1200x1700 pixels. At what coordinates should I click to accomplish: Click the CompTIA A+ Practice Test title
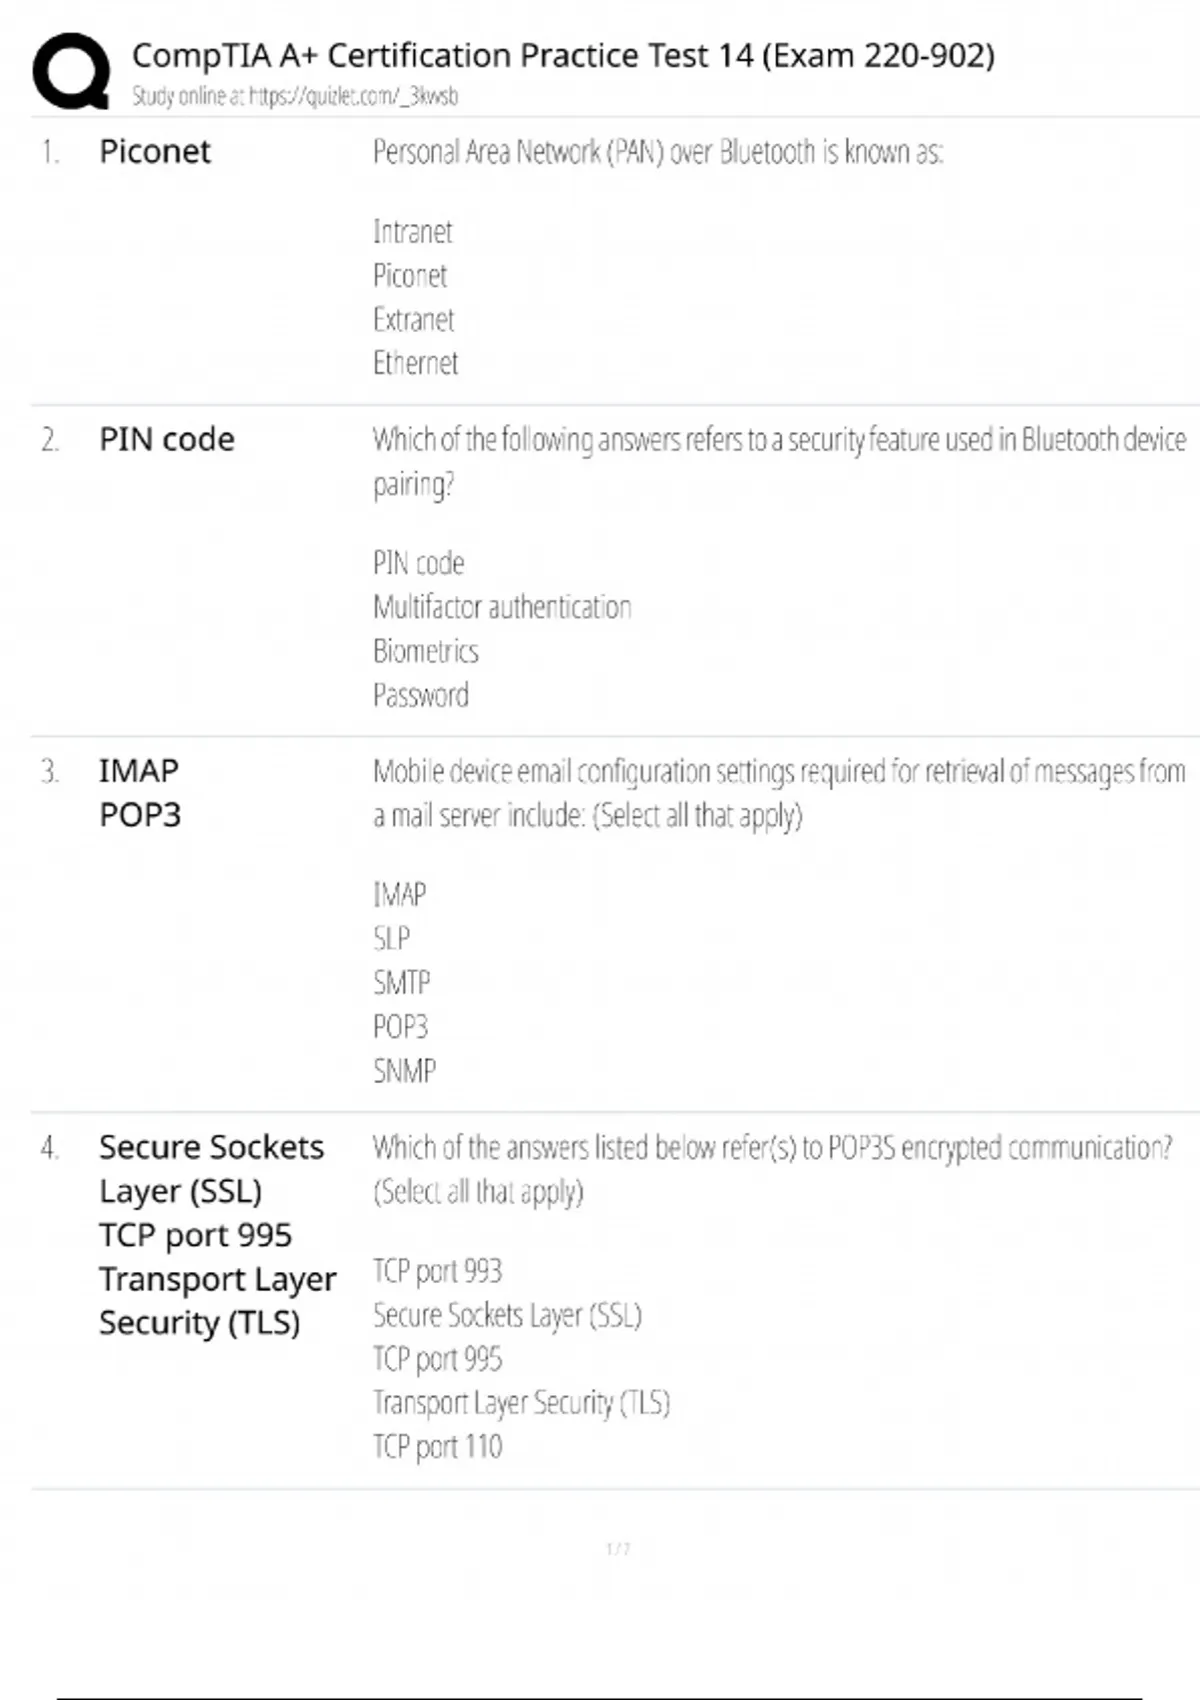(x=563, y=55)
